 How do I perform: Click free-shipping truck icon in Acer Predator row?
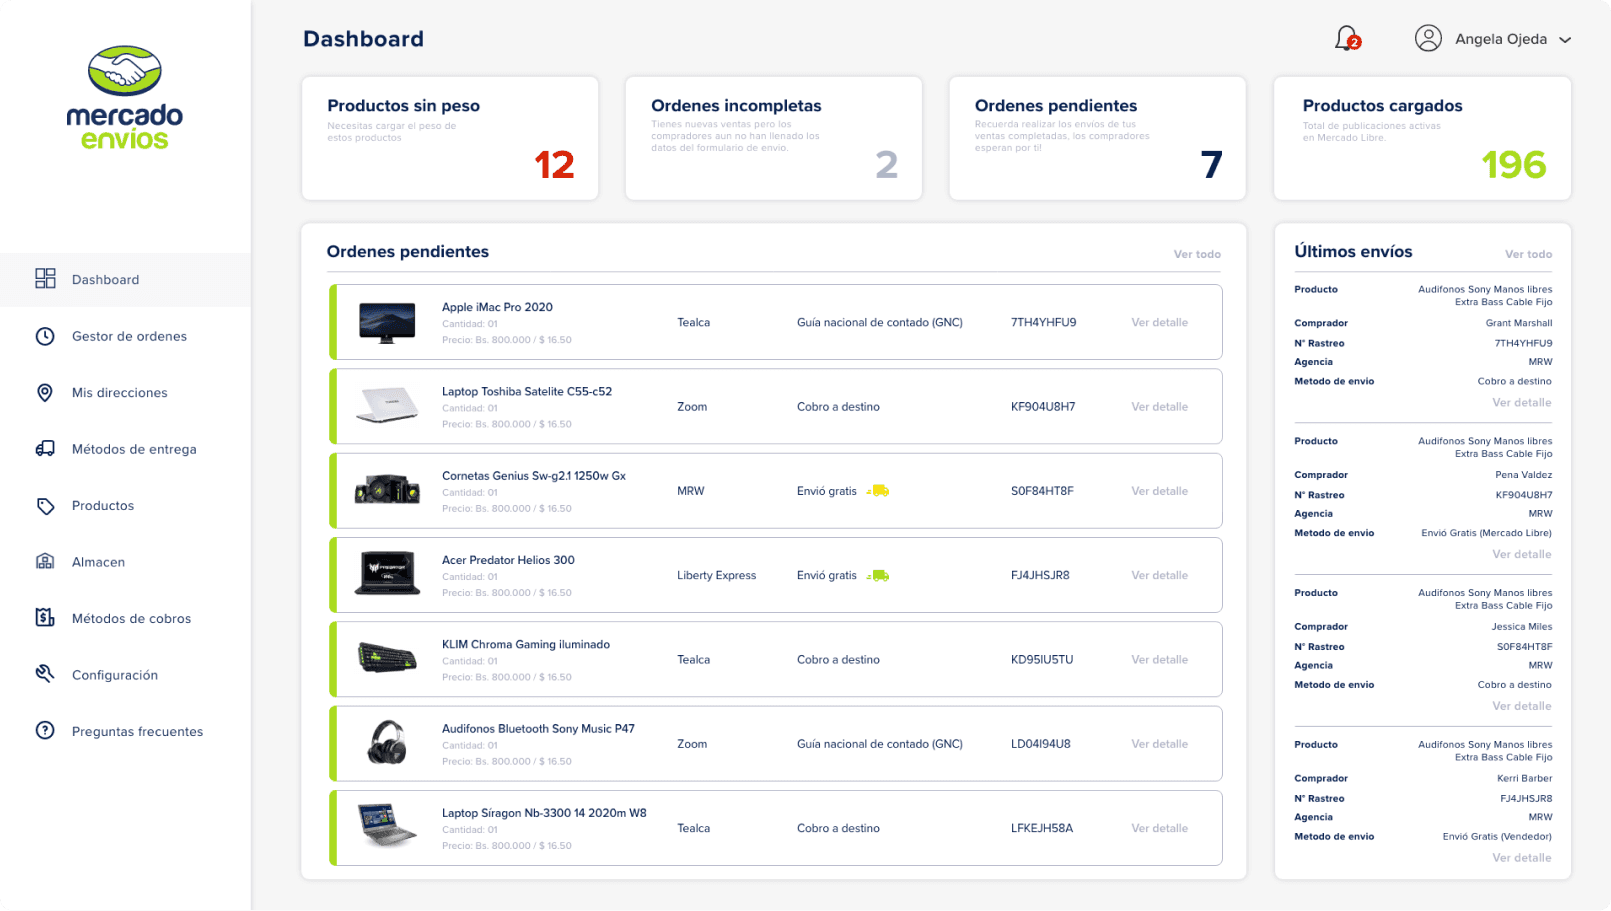(878, 575)
